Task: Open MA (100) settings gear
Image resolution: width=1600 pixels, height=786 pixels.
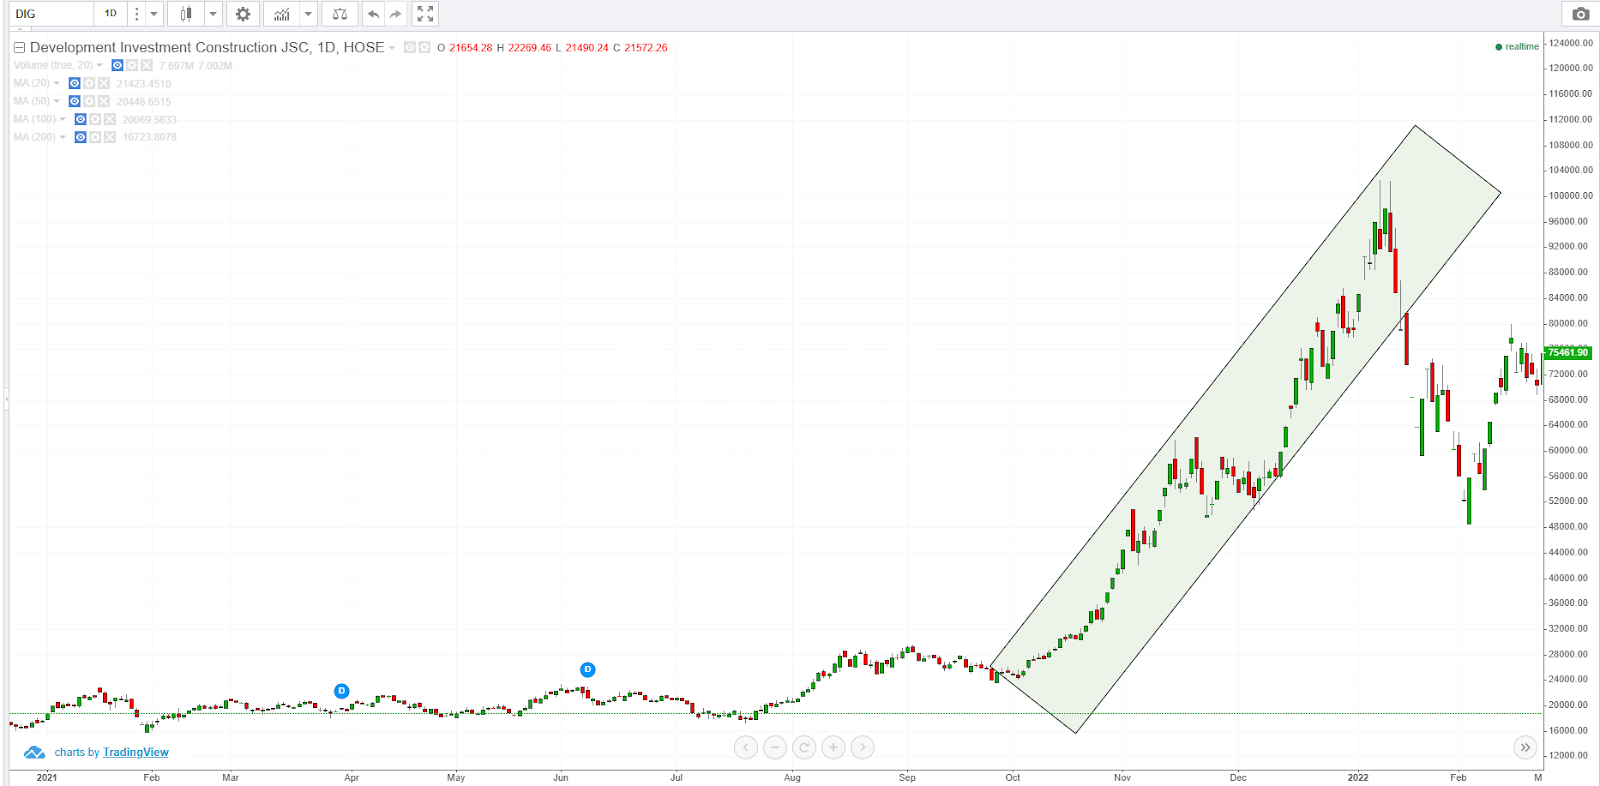Action: [x=95, y=119]
